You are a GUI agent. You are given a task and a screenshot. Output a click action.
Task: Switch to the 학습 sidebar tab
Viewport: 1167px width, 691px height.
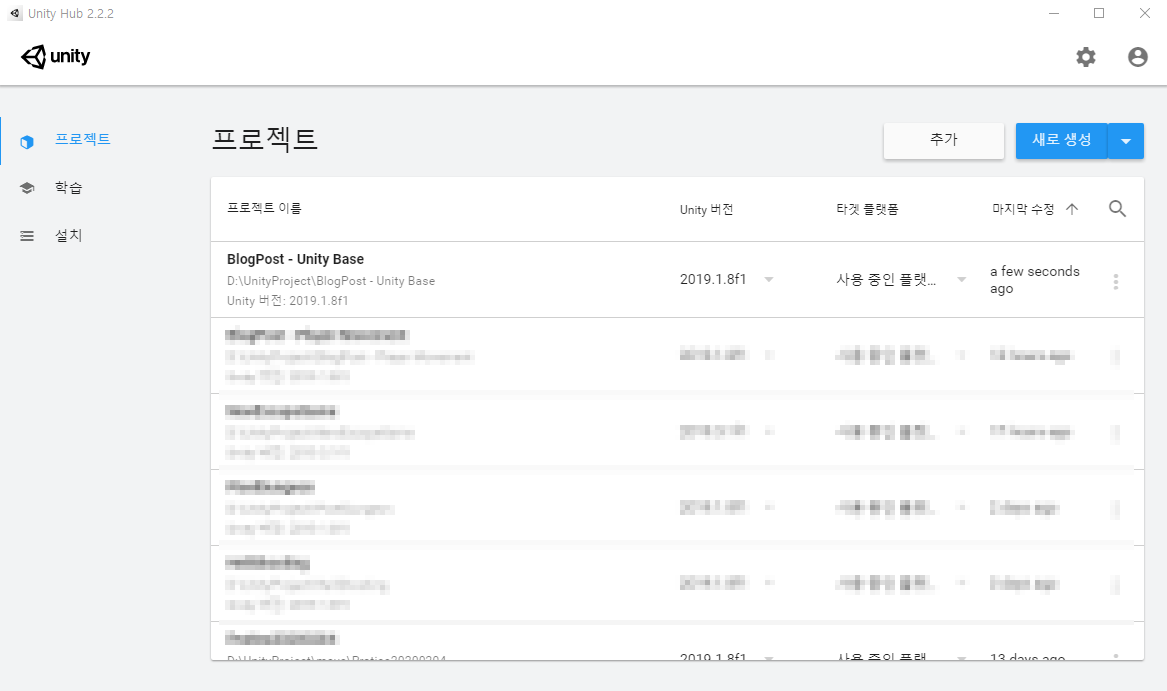68,188
